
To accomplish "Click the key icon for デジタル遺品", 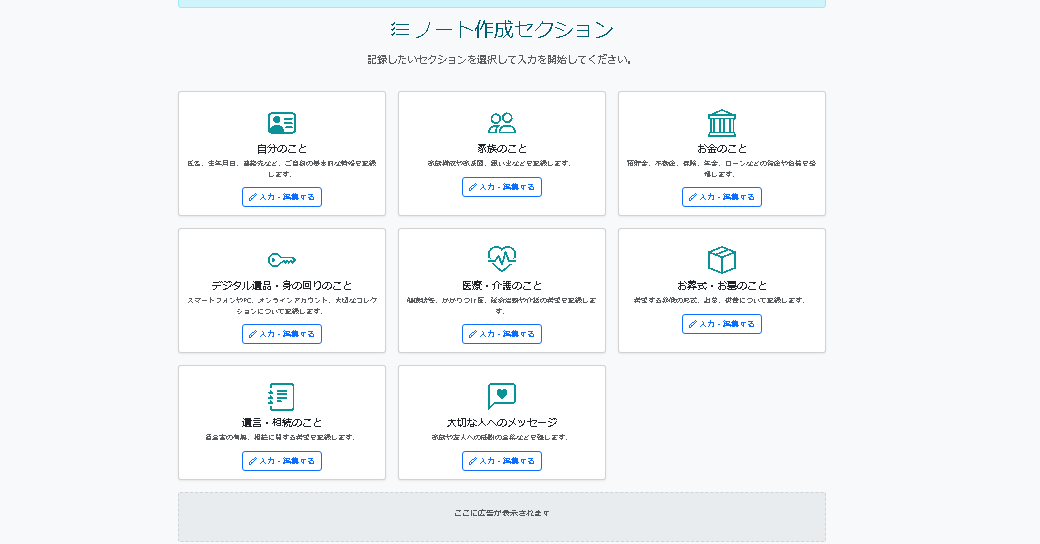I will (x=282, y=260).
